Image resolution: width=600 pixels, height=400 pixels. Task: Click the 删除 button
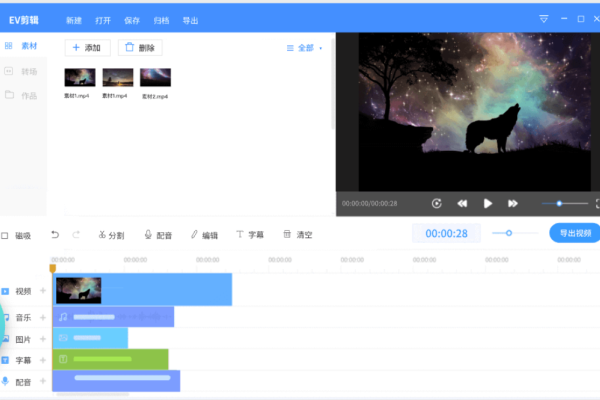[140, 48]
